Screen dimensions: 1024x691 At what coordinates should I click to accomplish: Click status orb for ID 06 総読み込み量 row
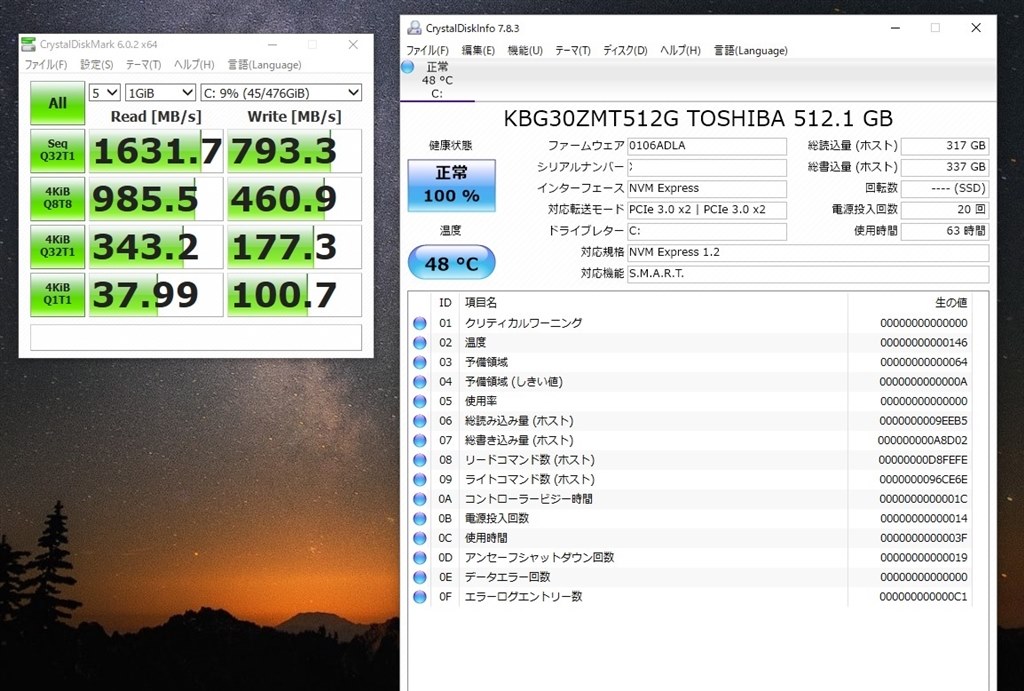419,421
